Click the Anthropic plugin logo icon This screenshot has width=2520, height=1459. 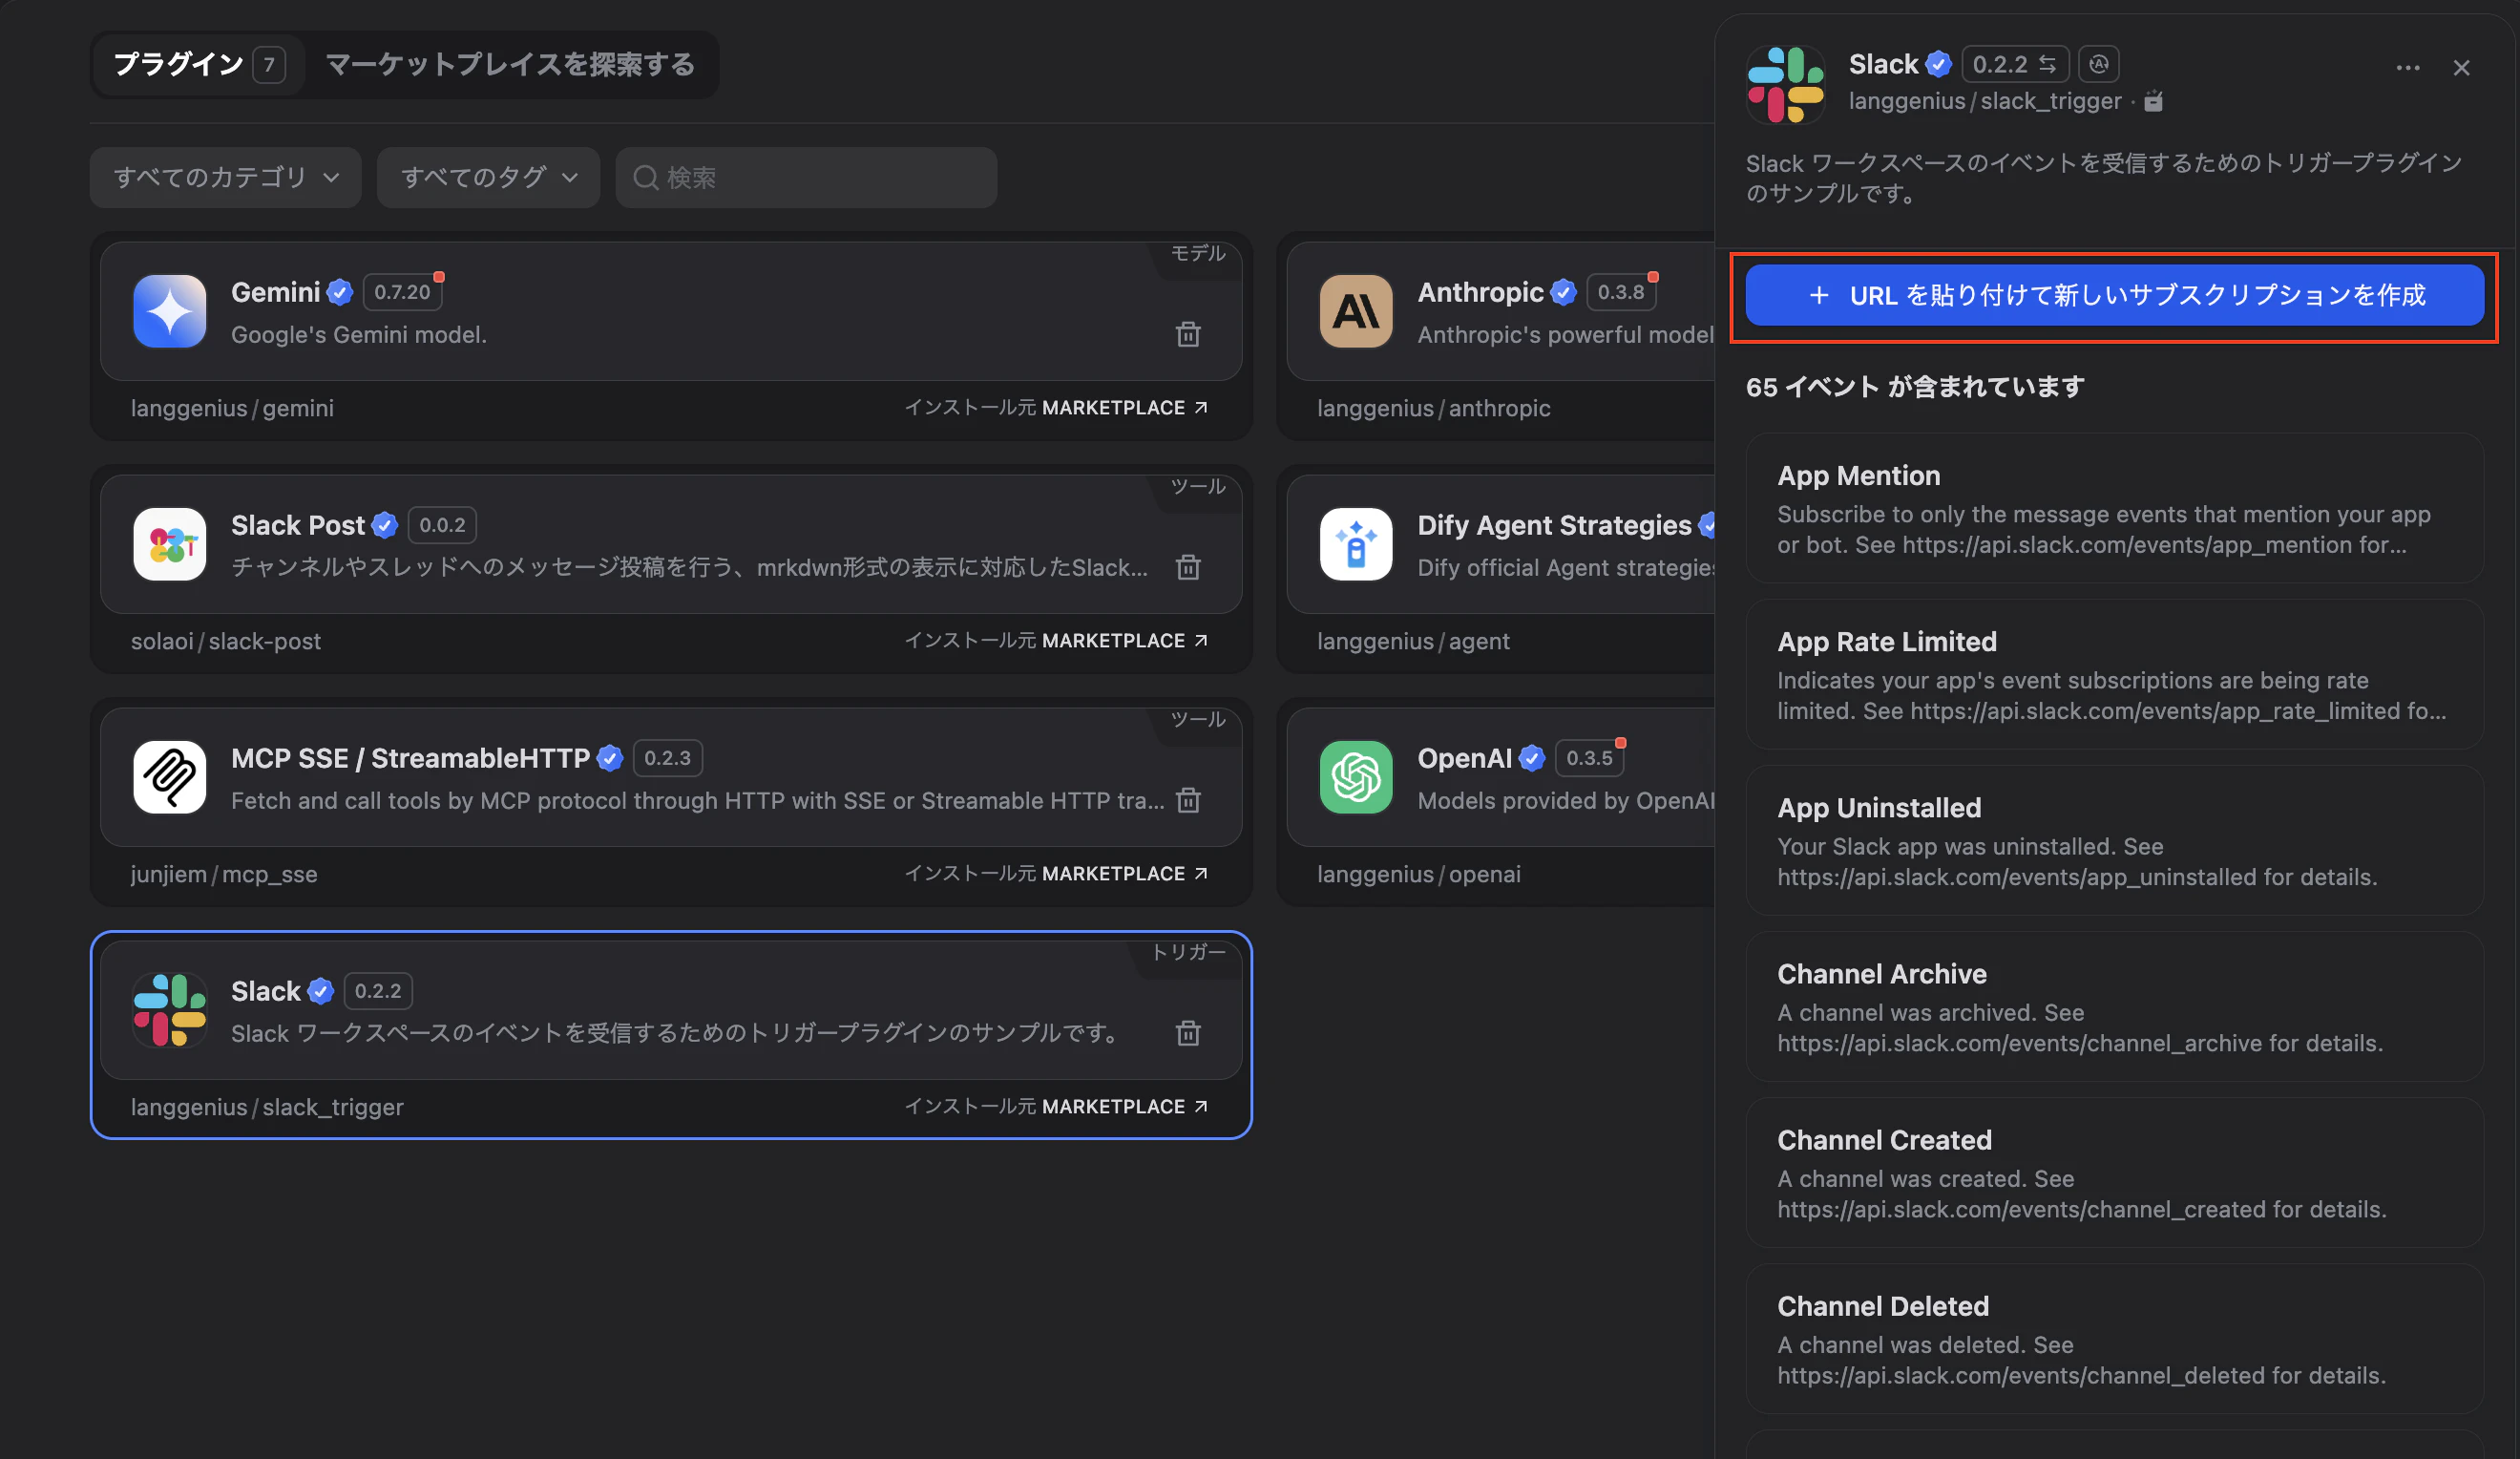(x=1356, y=311)
